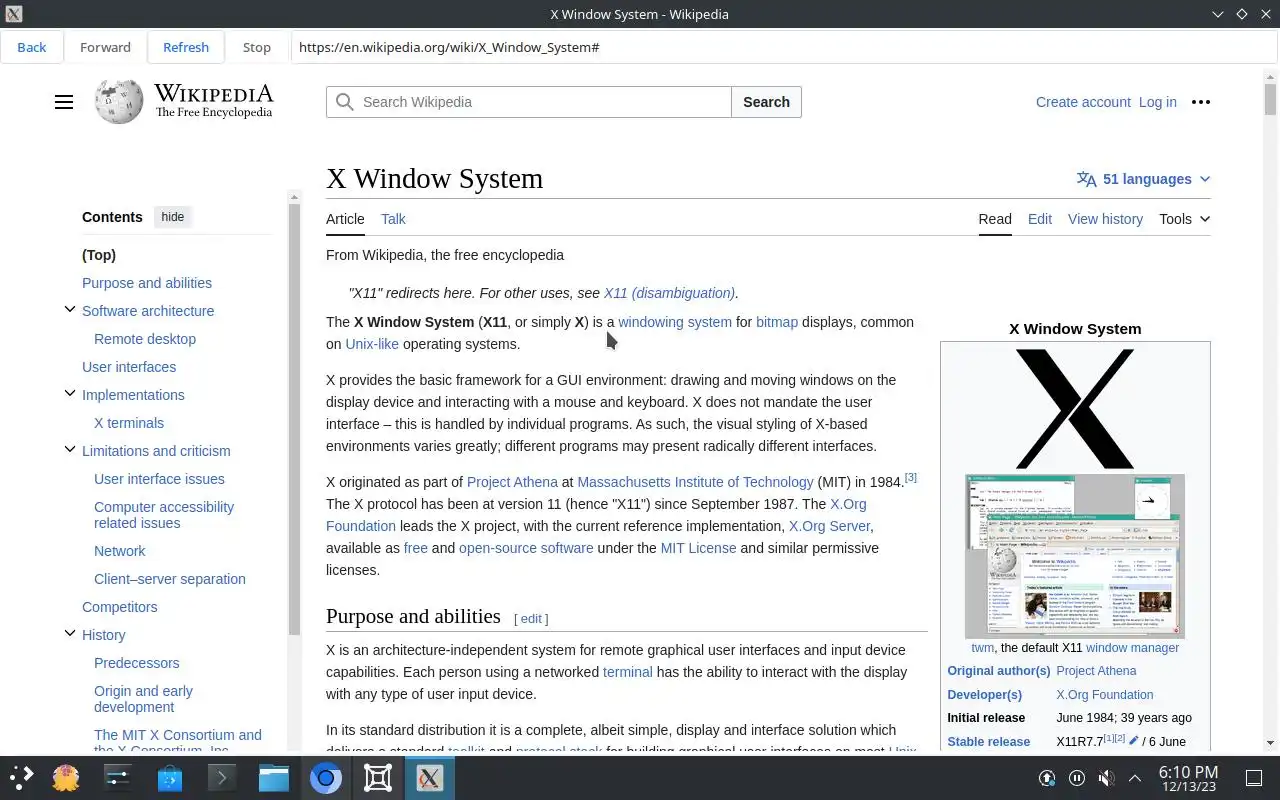Click the Search button
The image size is (1280, 800).
(767, 102)
